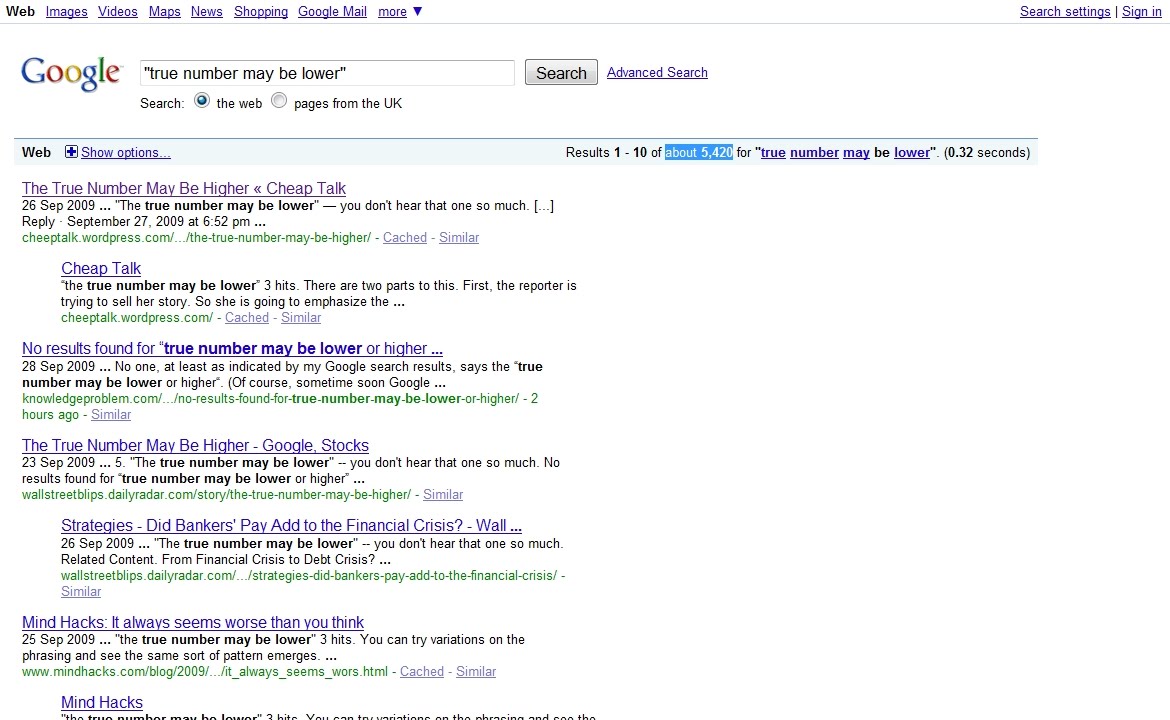Open Similar link for wallstreetblips story result
This screenshot has width=1170, height=720.
[x=443, y=494]
